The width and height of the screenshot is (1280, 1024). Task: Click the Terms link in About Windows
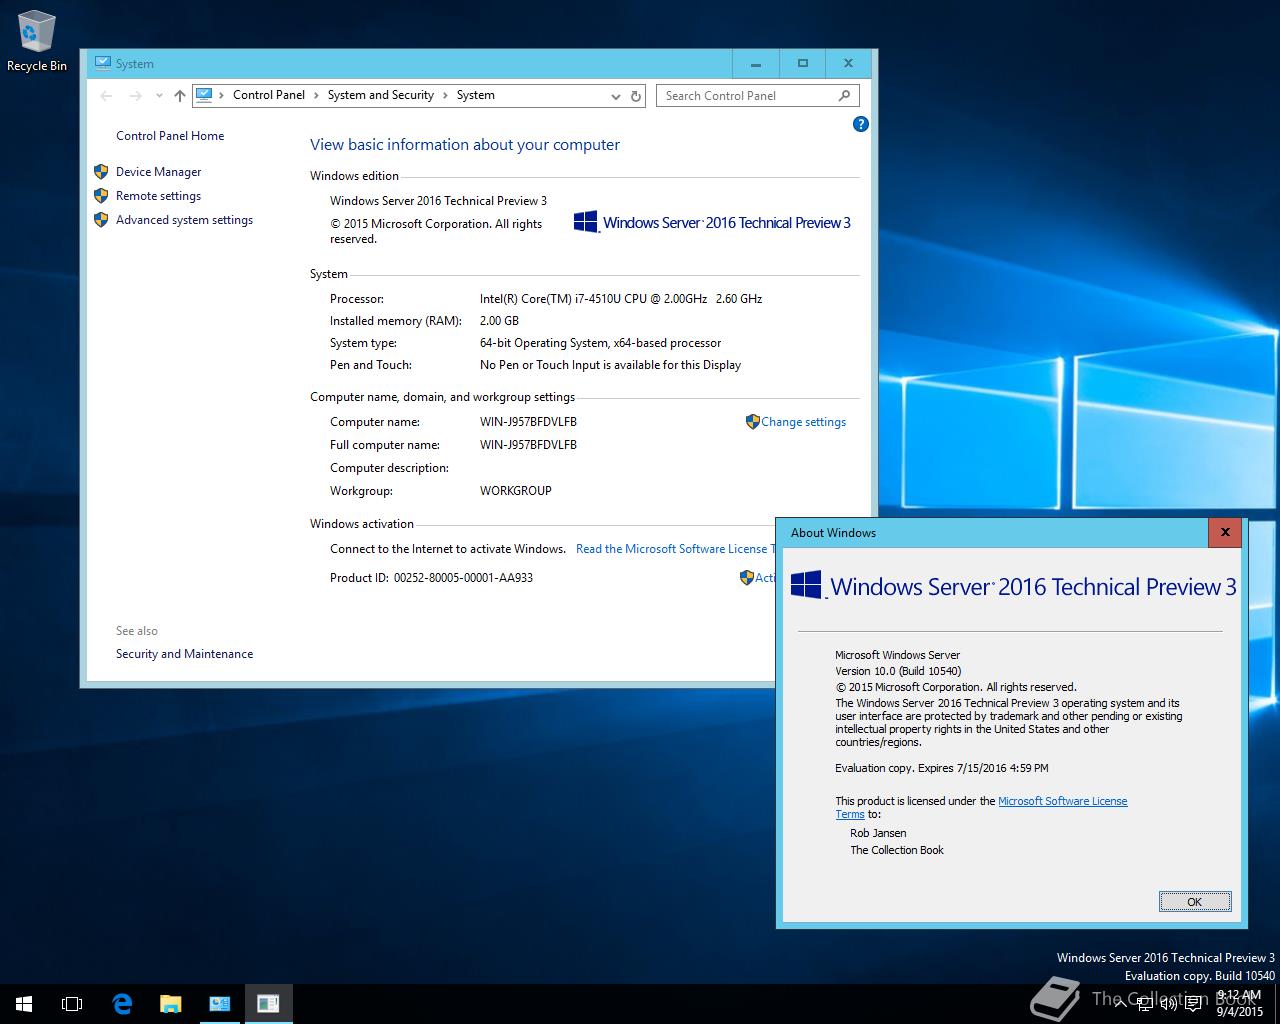coord(850,814)
